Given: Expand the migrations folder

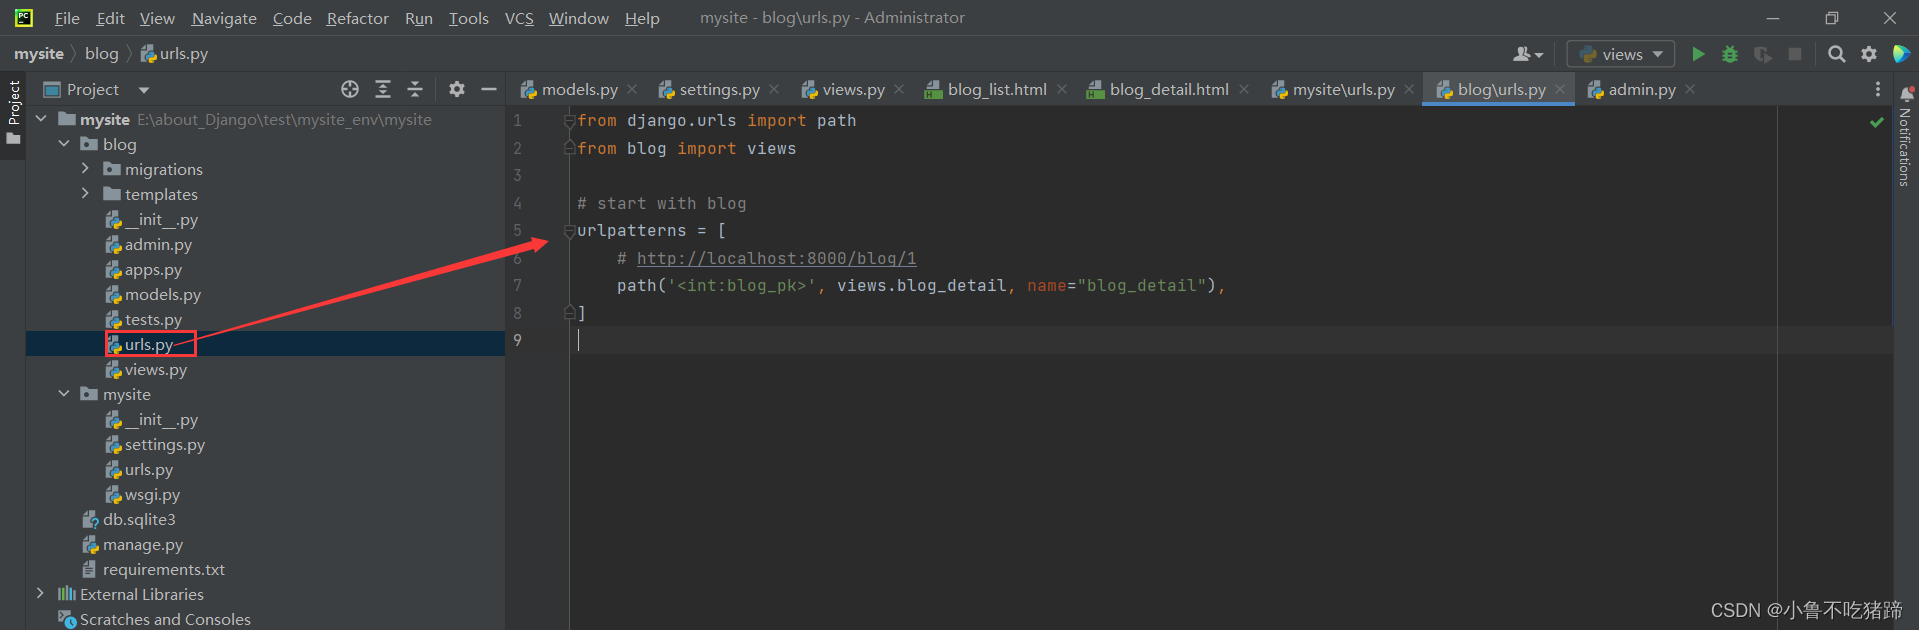Looking at the screenshot, I should pos(86,169).
